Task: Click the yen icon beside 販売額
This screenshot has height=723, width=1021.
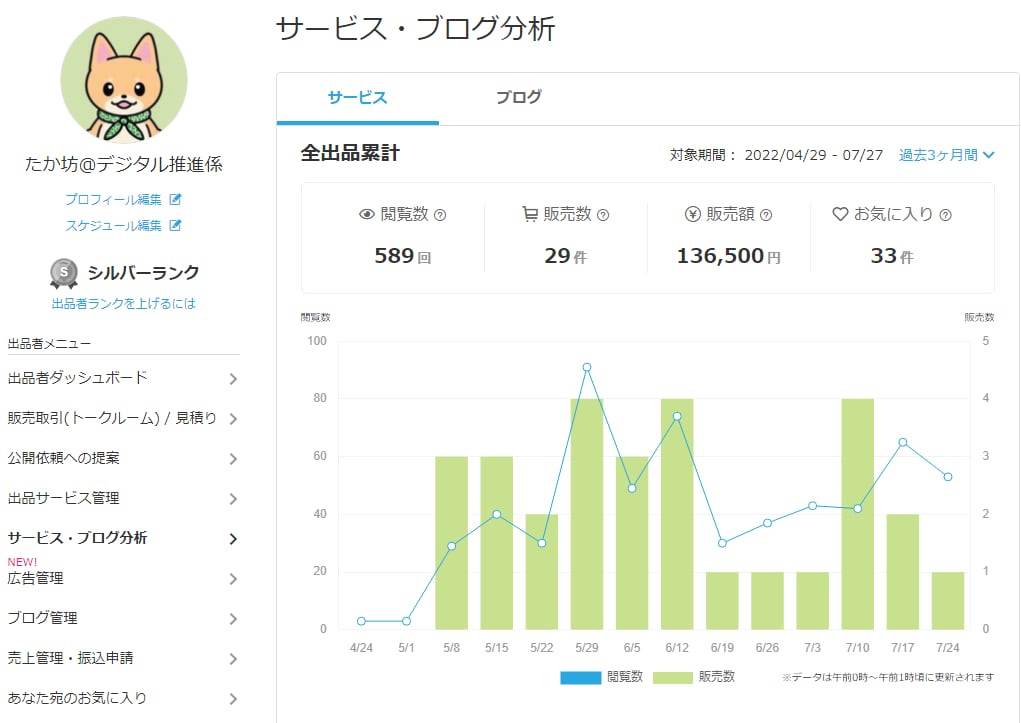Action: tap(693, 214)
